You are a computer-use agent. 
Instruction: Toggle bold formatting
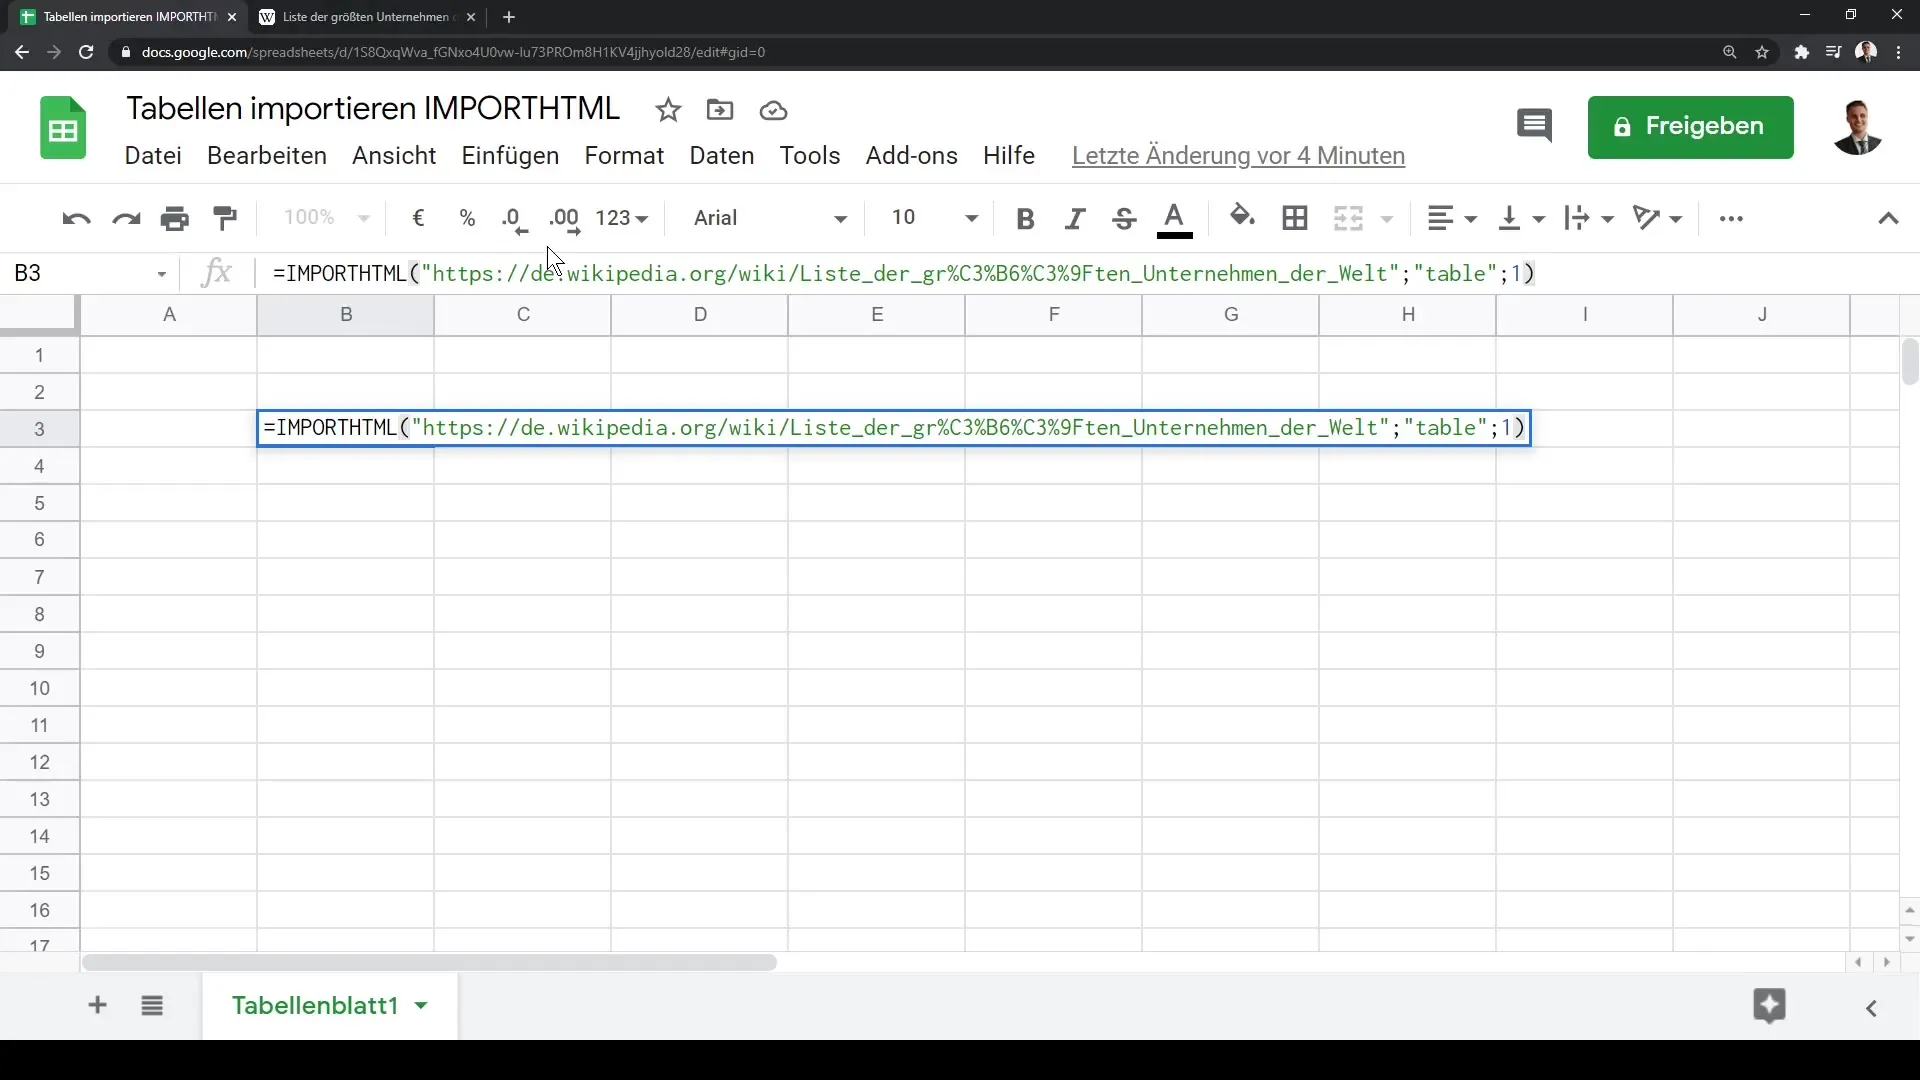click(1025, 218)
